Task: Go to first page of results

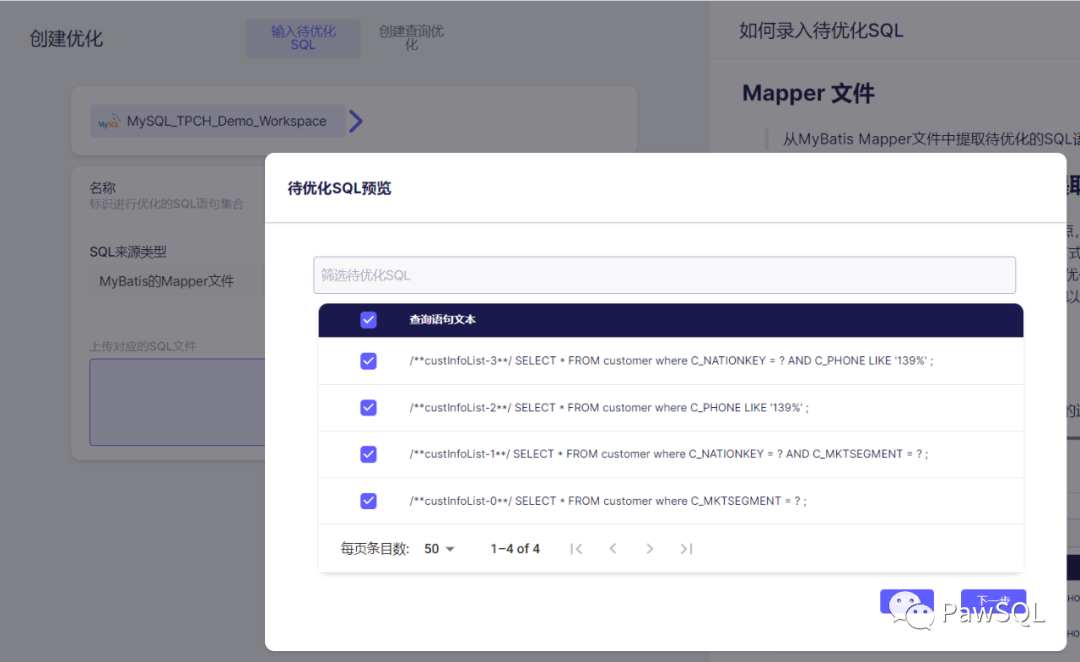Action: (576, 548)
